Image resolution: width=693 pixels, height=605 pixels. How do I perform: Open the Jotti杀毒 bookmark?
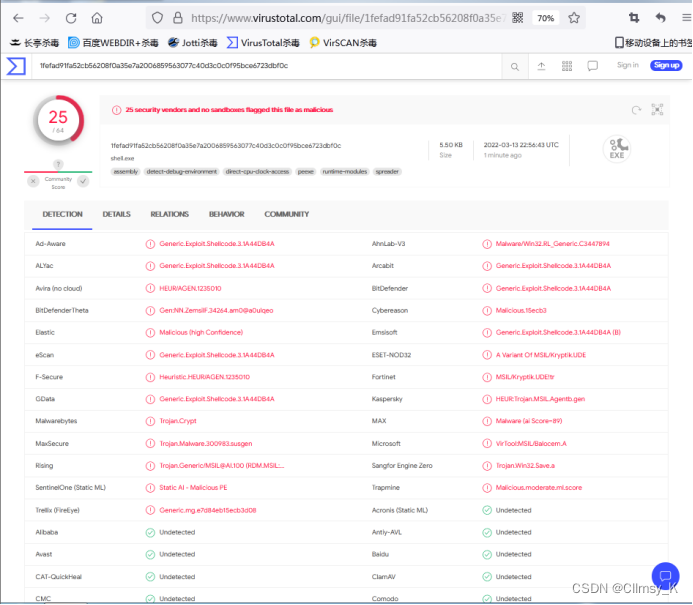(x=193, y=43)
